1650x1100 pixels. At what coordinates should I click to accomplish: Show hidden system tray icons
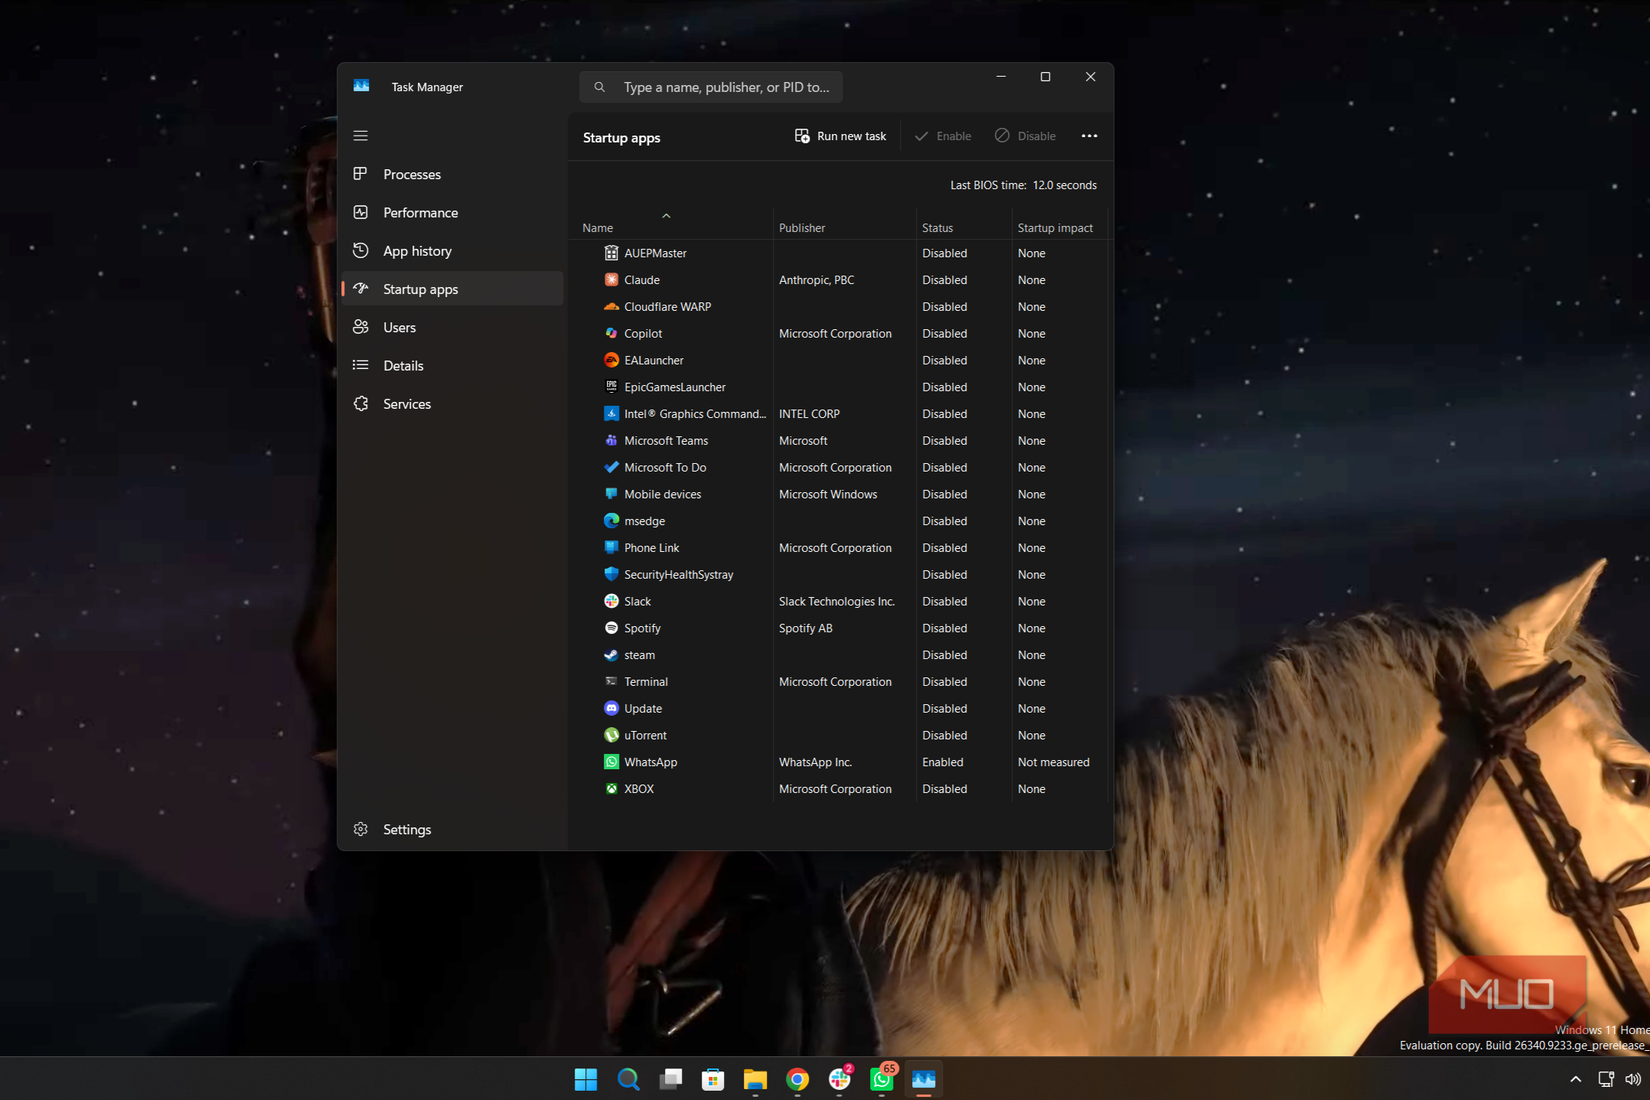pos(1575,1079)
